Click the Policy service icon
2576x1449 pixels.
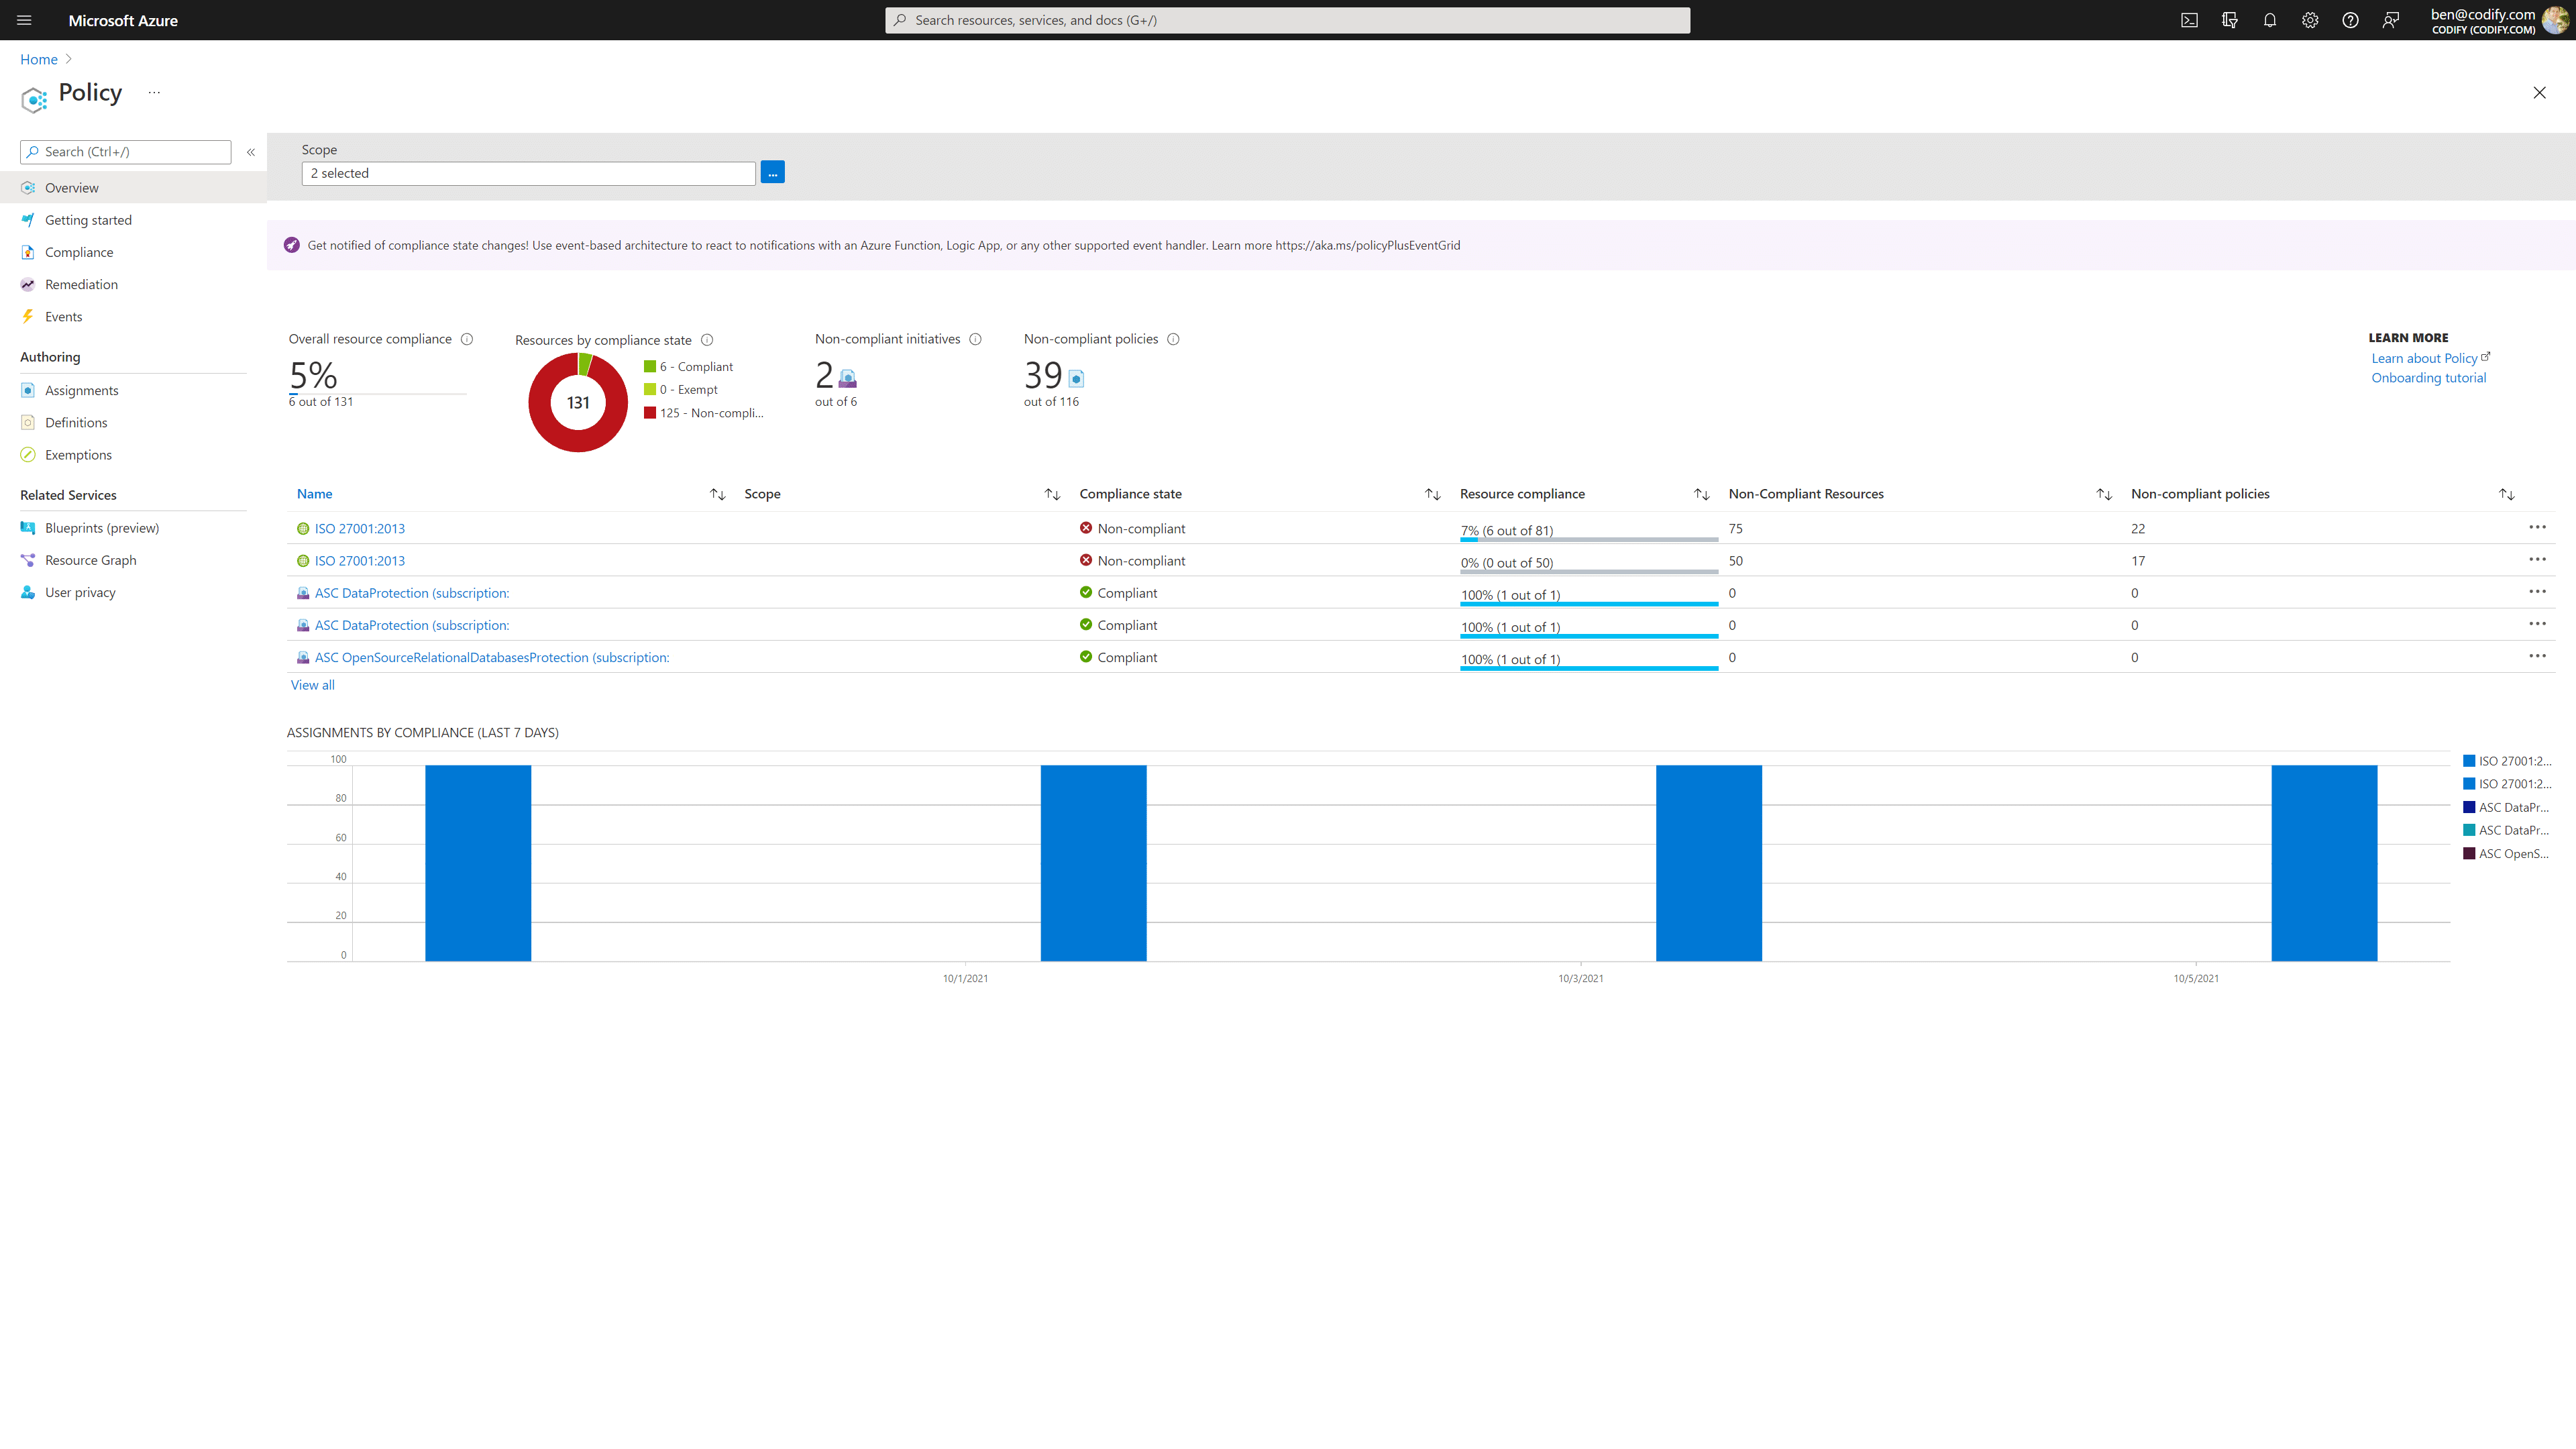[x=34, y=99]
